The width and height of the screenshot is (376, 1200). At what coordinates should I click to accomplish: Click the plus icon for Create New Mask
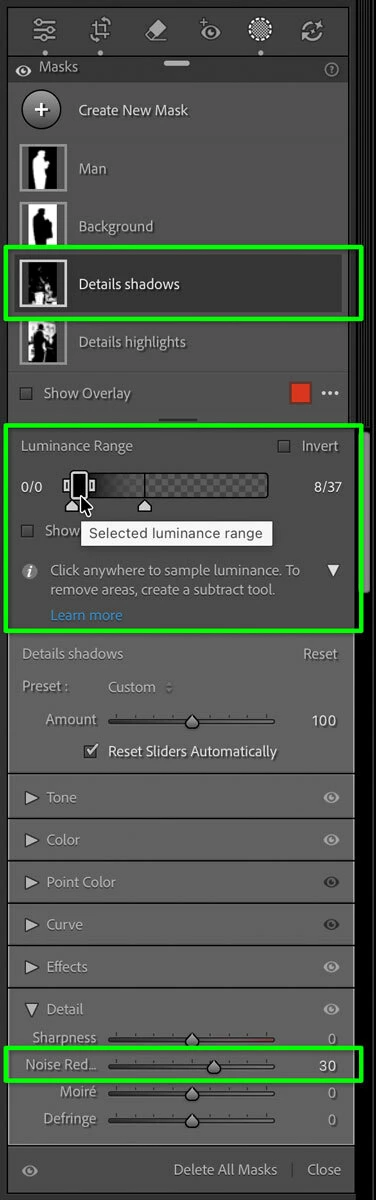pyautogui.click(x=41, y=110)
